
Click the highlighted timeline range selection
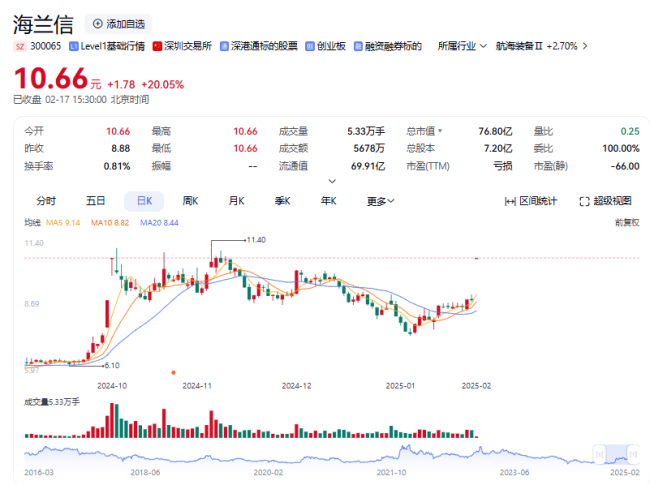616,454
